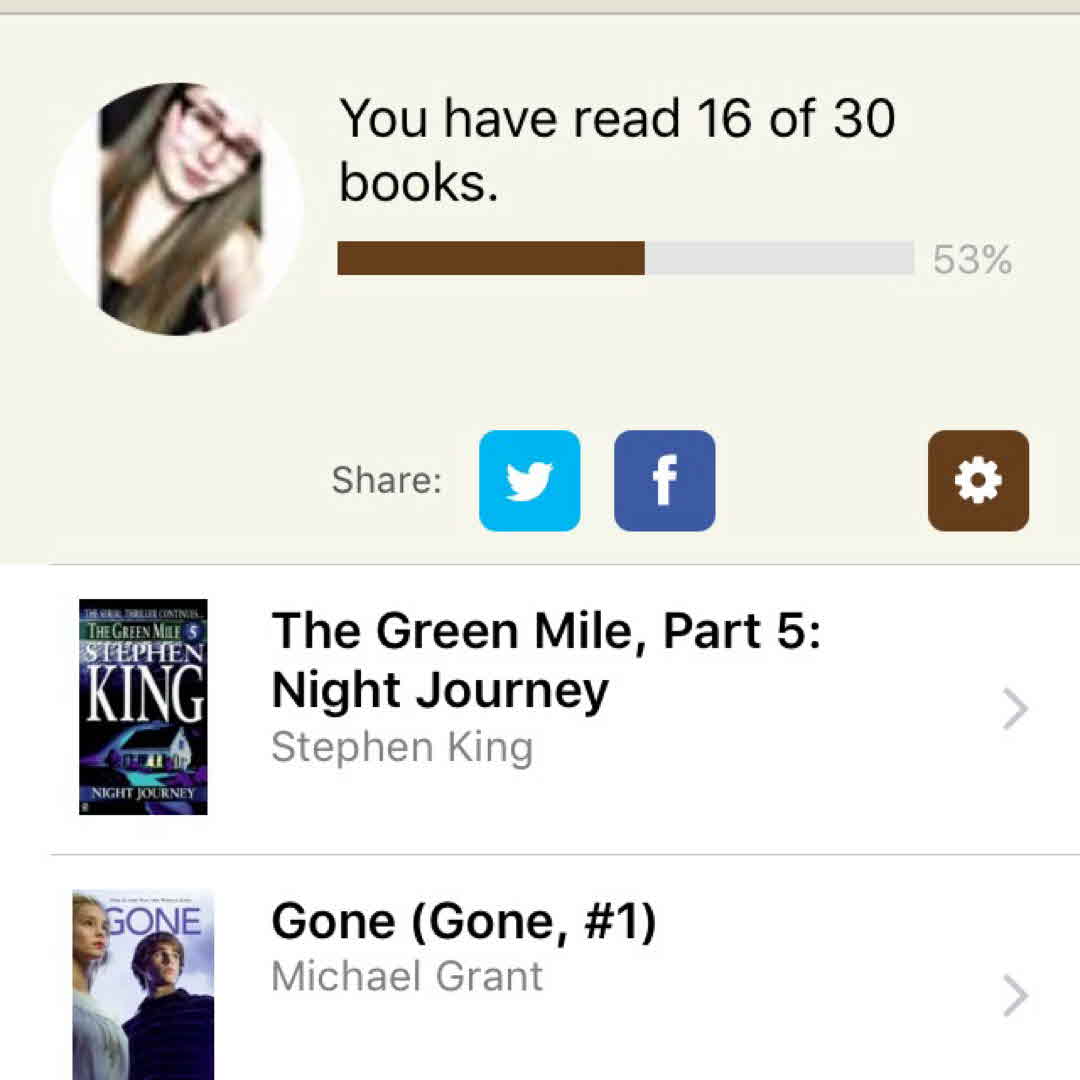Image resolution: width=1080 pixels, height=1080 pixels.
Task: Tap the Gone book cover thumbnail
Action: 143,985
